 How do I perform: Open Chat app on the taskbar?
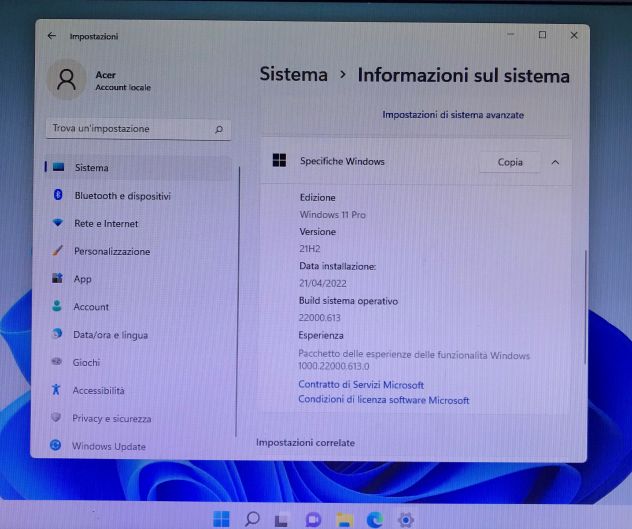coord(313,519)
